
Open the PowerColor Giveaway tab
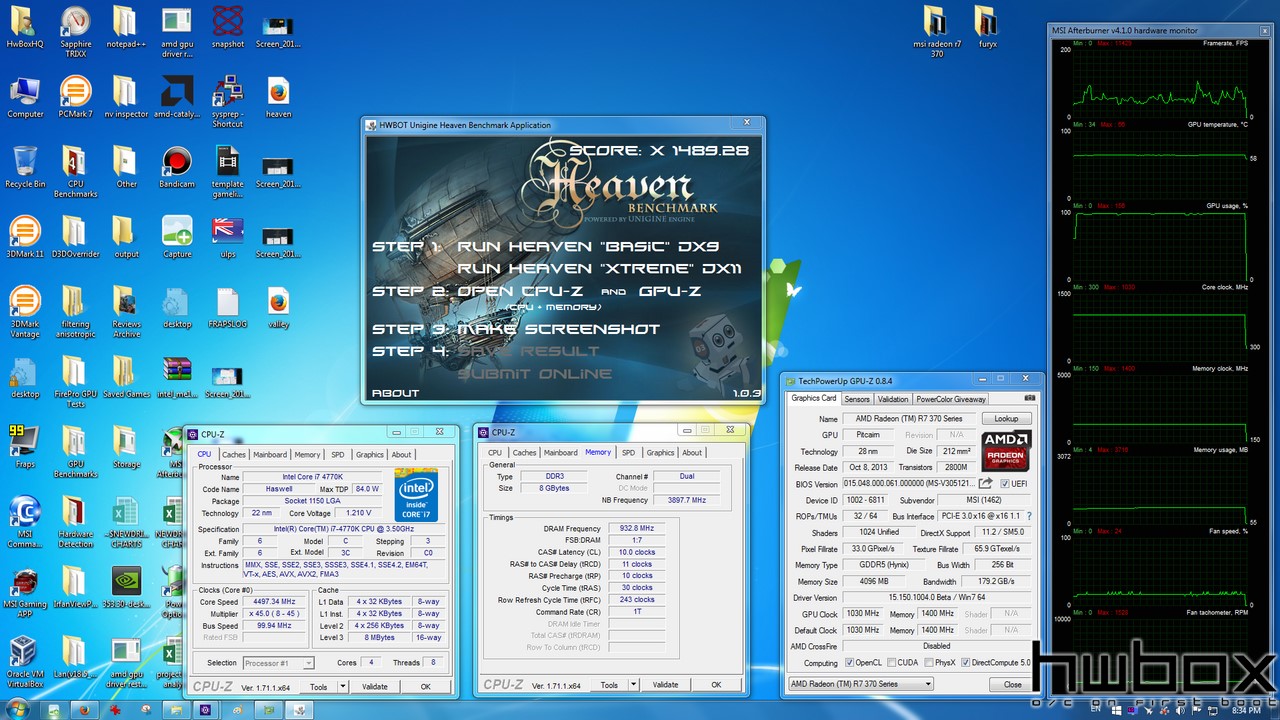951,399
